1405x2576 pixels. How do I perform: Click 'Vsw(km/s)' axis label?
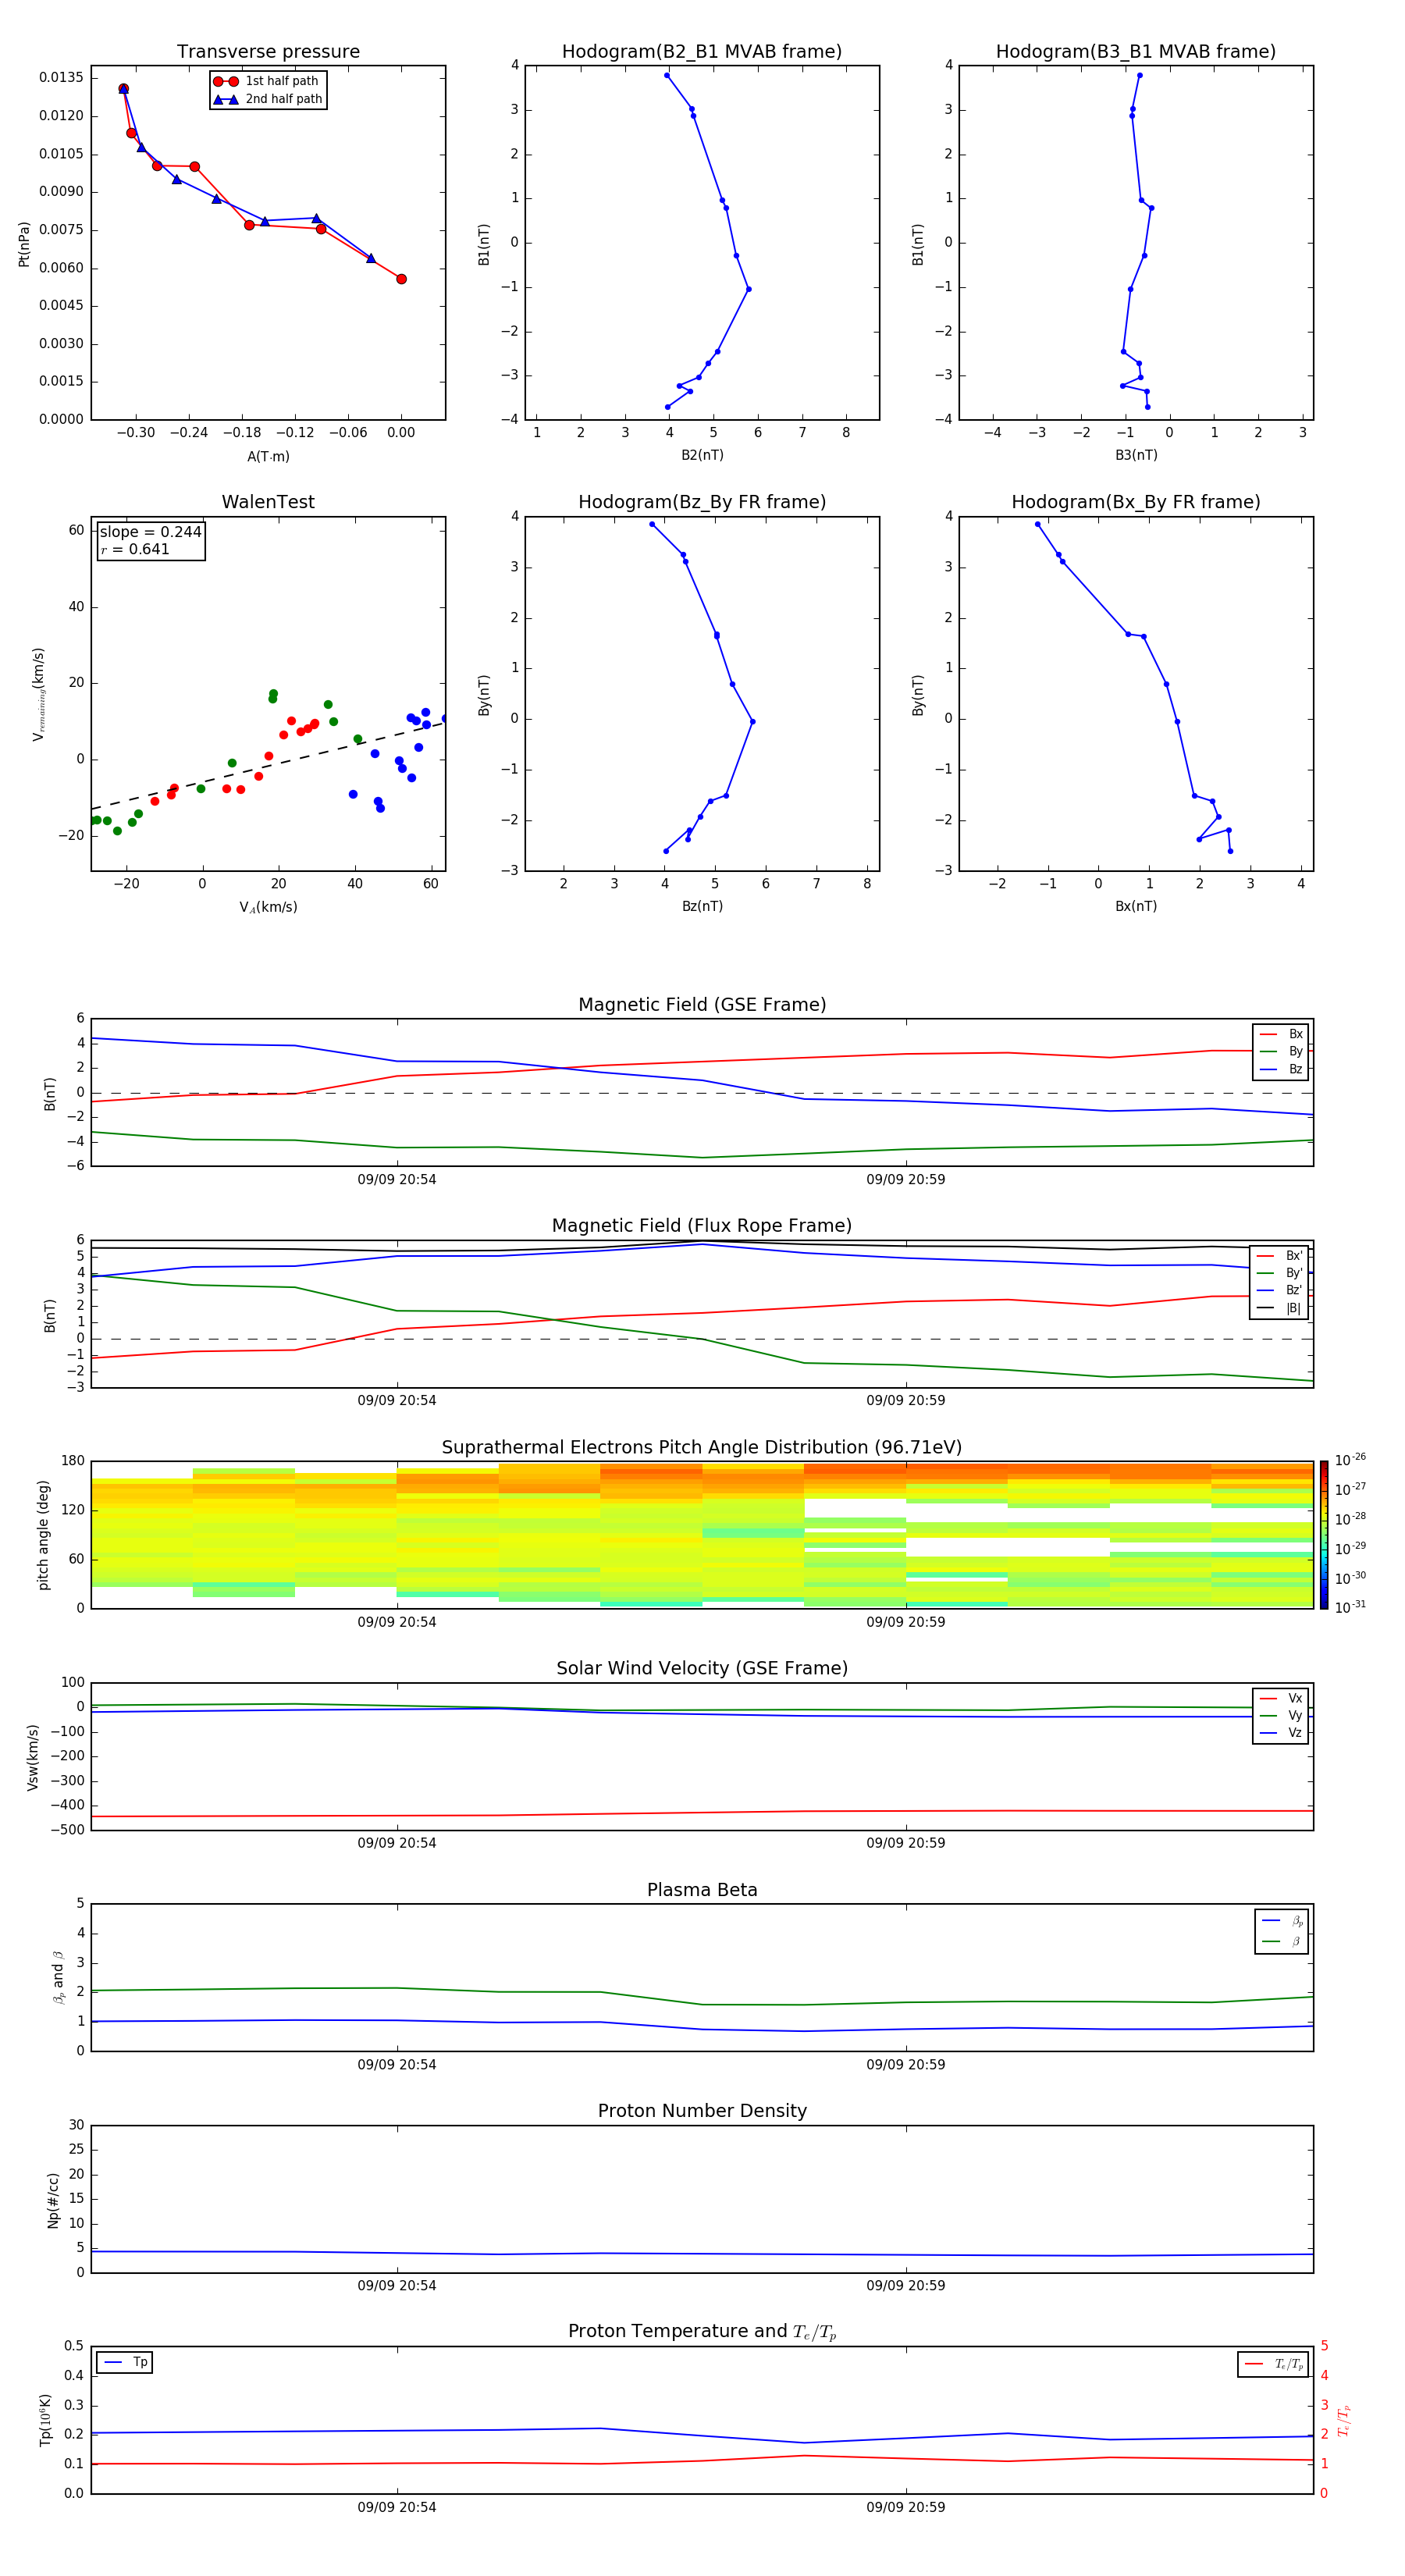(x=33, y=1757)
